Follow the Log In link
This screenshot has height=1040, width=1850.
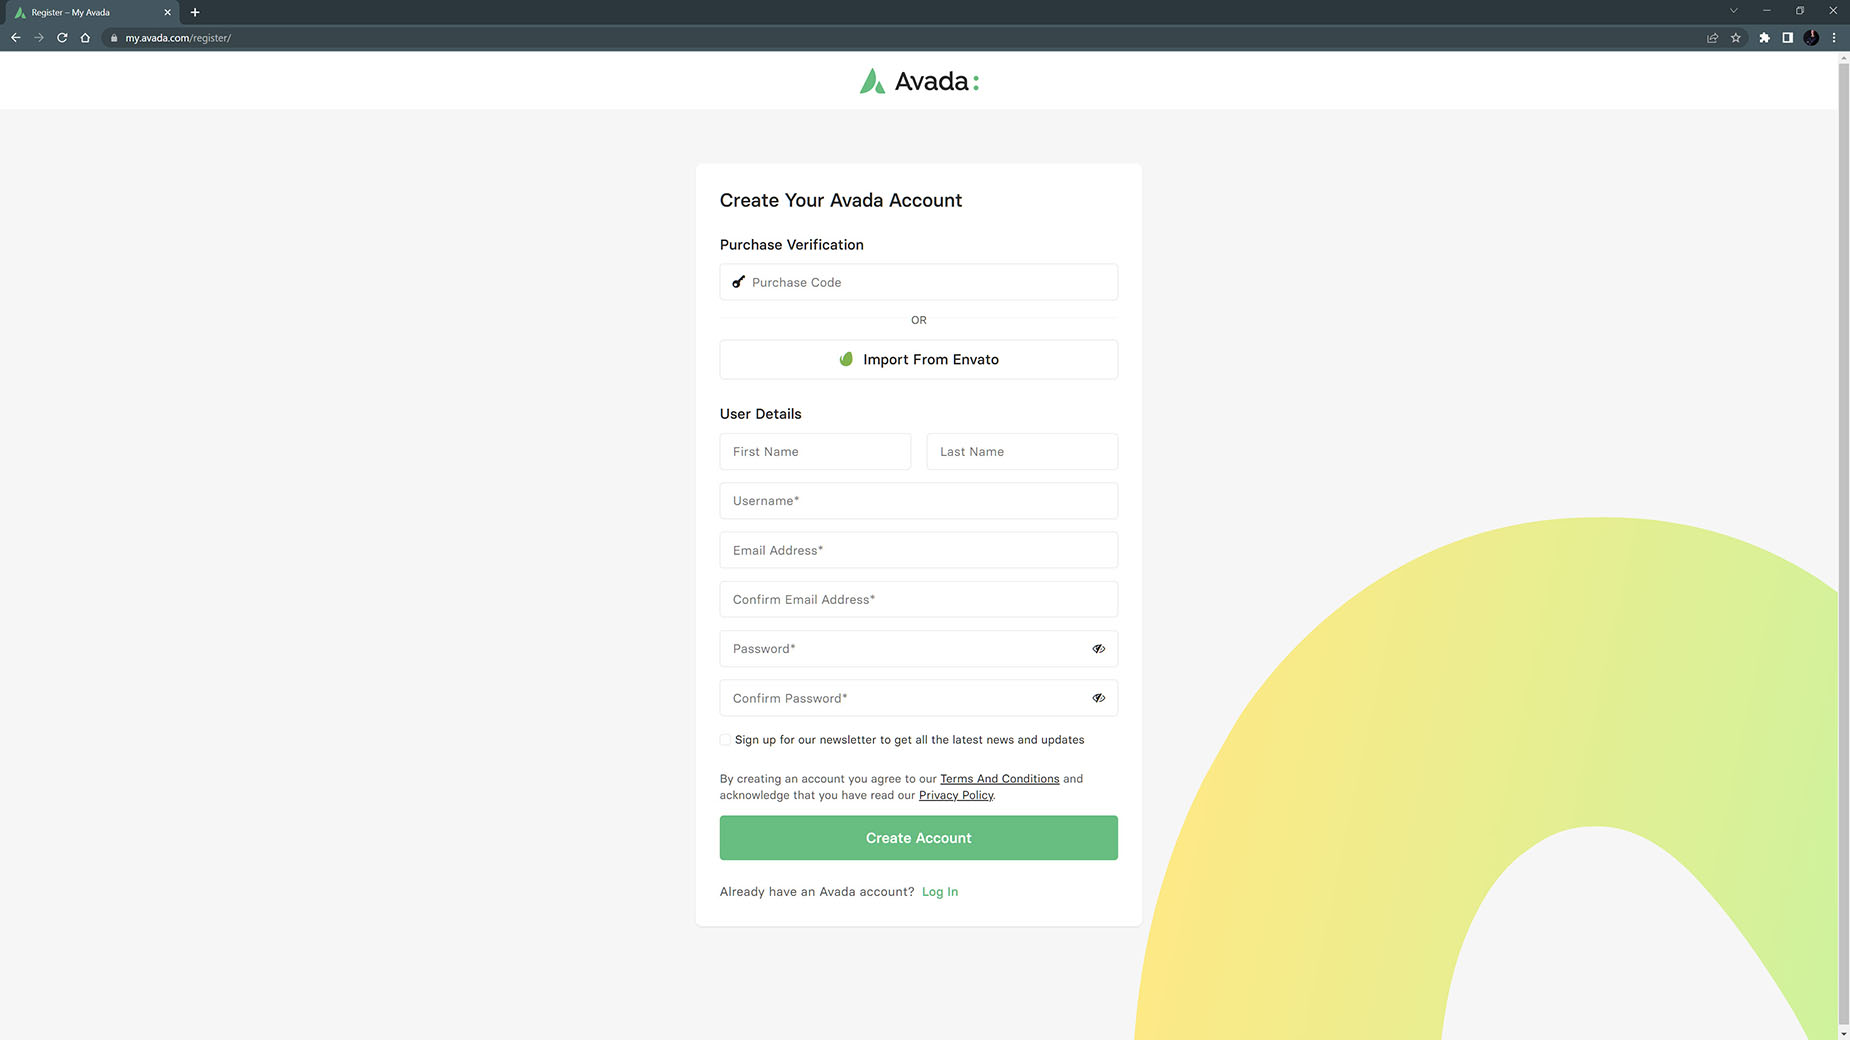point(940,892)
